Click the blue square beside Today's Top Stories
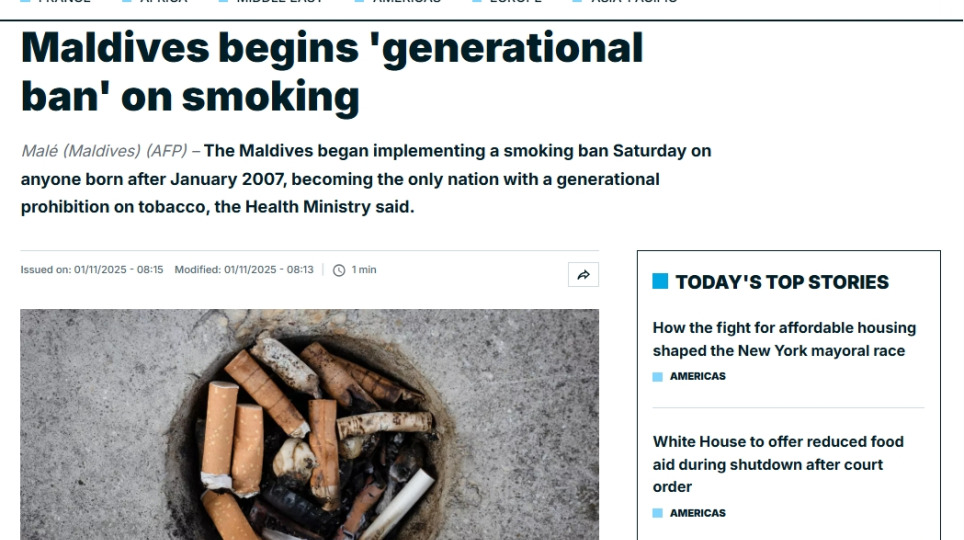Viewport: 964px width, 540px height. pyautogui.click(x=660, y=282)
